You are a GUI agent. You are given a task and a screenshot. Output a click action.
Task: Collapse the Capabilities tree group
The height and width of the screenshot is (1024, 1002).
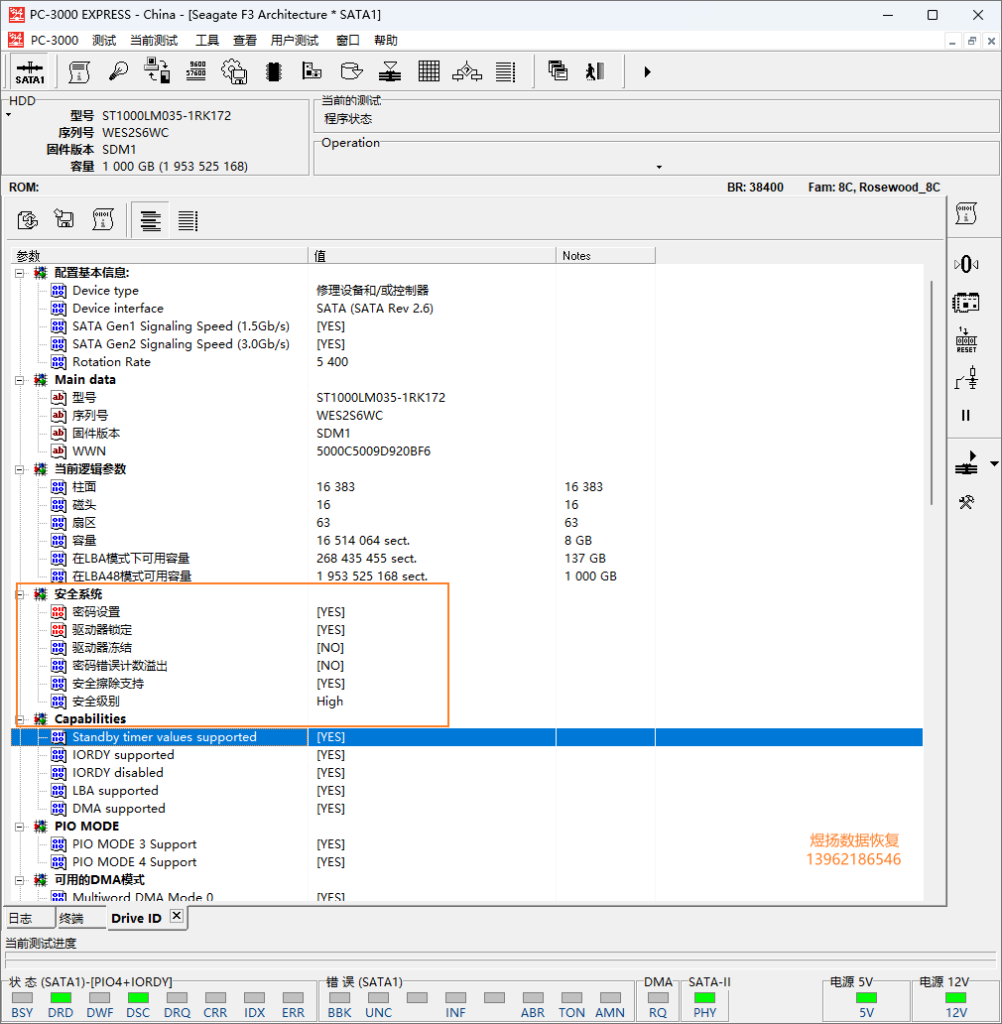click(20, 719)
